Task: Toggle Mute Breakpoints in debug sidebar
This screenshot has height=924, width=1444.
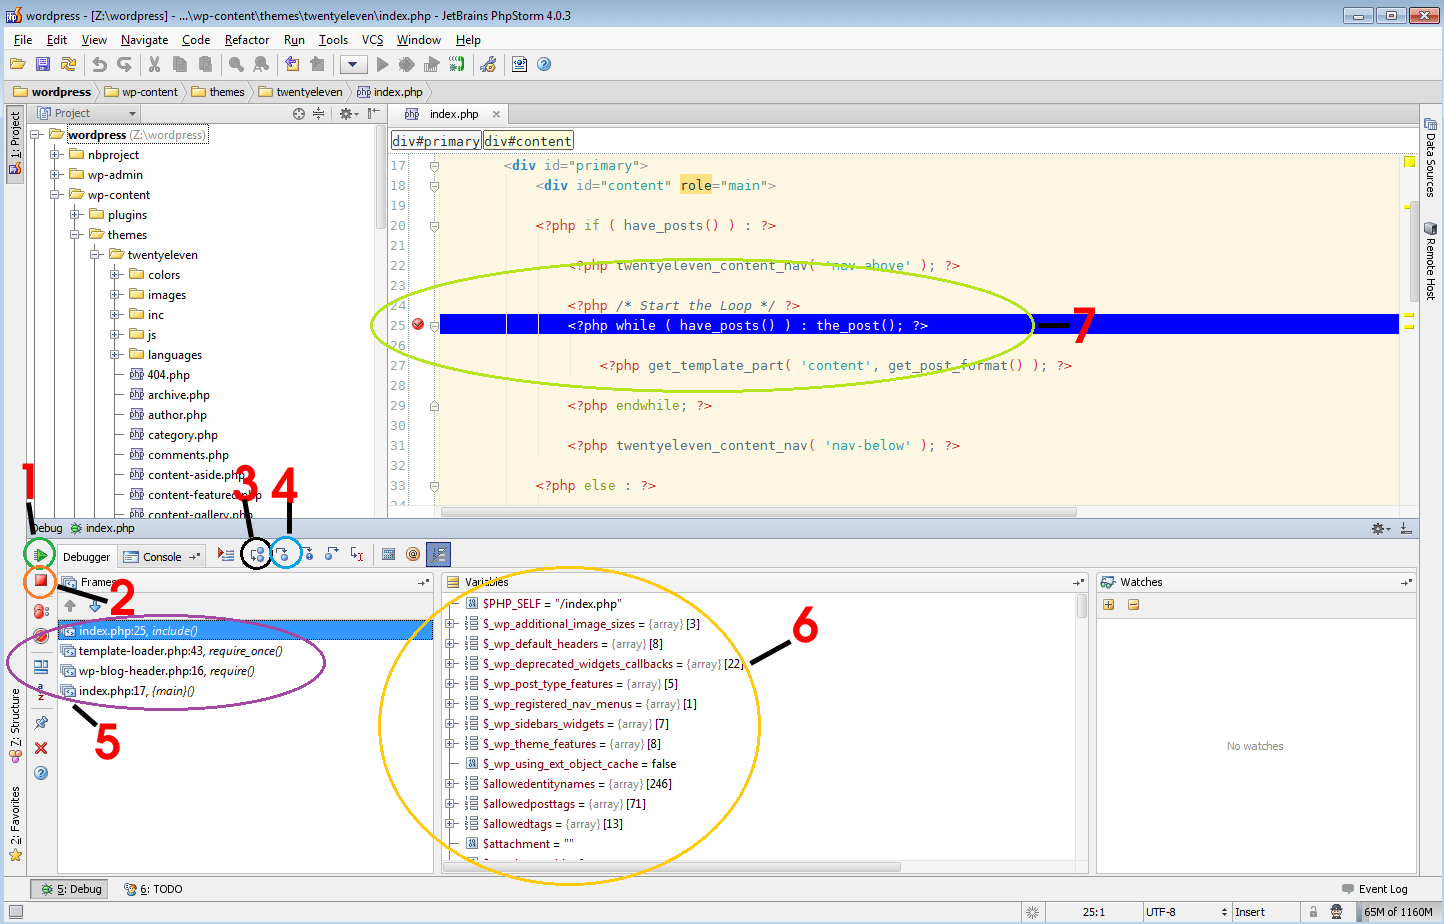Action: 41,636
